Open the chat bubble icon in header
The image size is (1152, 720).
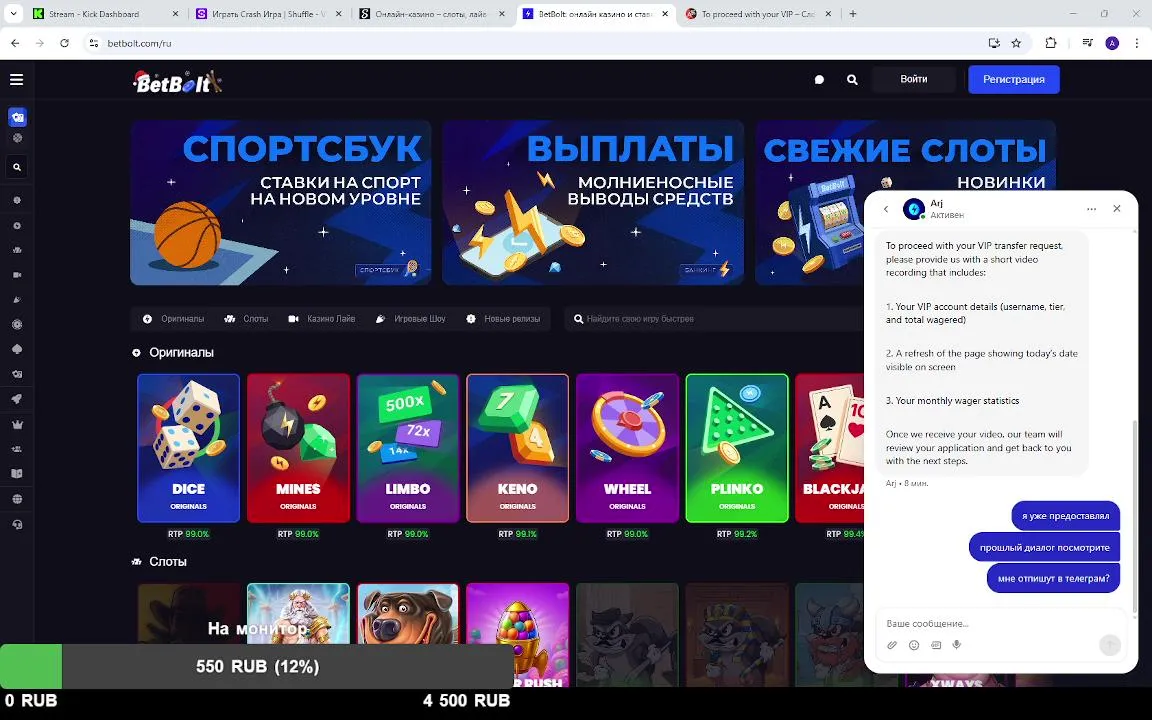coord(819,79)
